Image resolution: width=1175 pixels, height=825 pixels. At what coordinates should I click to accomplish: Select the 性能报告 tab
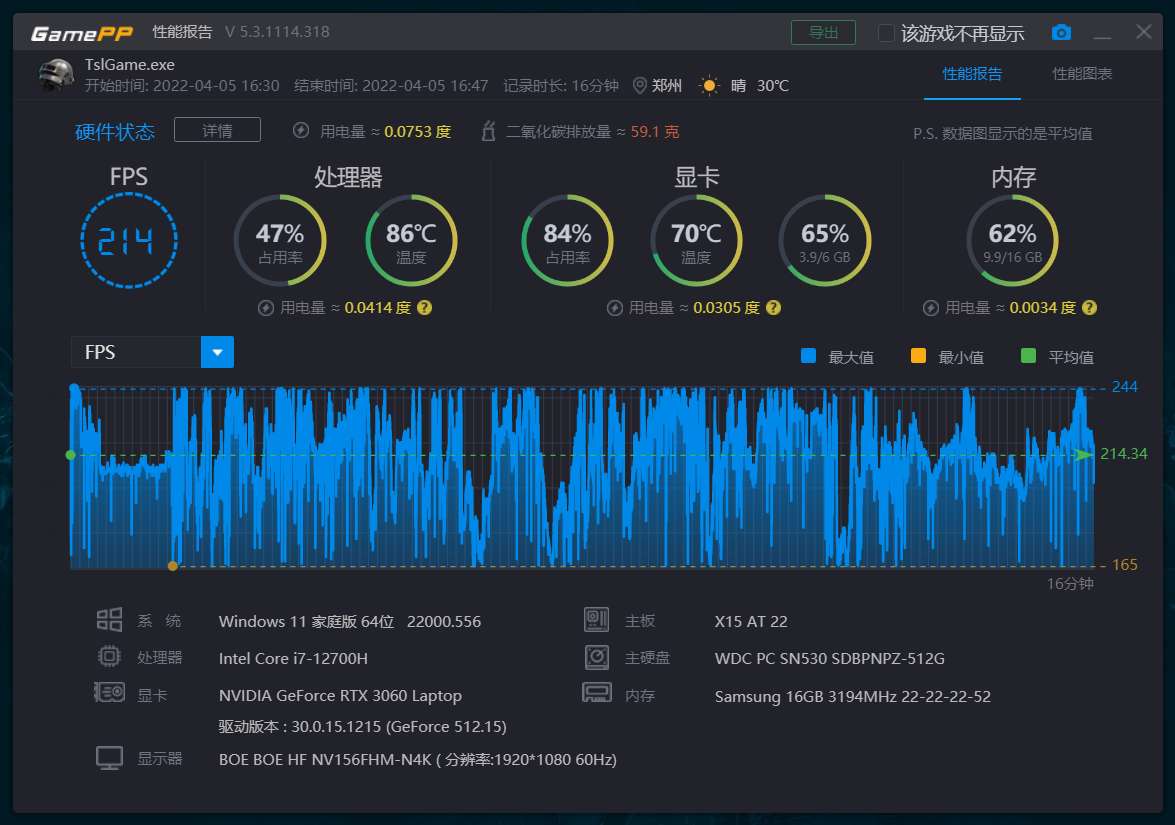[972, 74]
